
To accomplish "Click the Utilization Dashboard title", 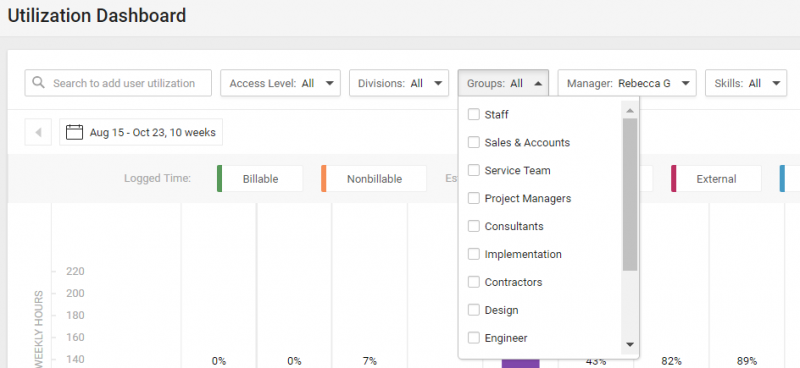I will [97, 16].
